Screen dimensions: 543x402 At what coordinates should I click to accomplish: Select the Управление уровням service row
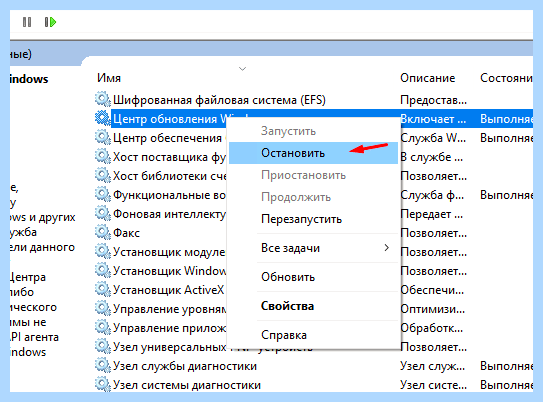pos(169,309)
